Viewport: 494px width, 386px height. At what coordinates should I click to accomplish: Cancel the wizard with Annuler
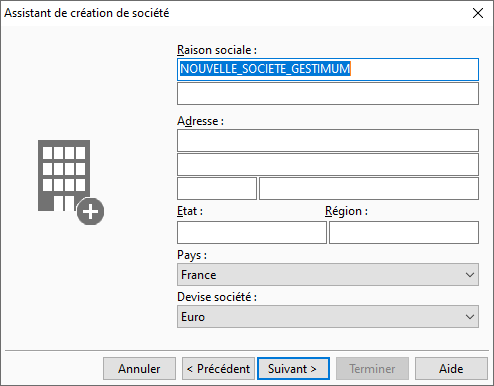(x=139, y=369)
